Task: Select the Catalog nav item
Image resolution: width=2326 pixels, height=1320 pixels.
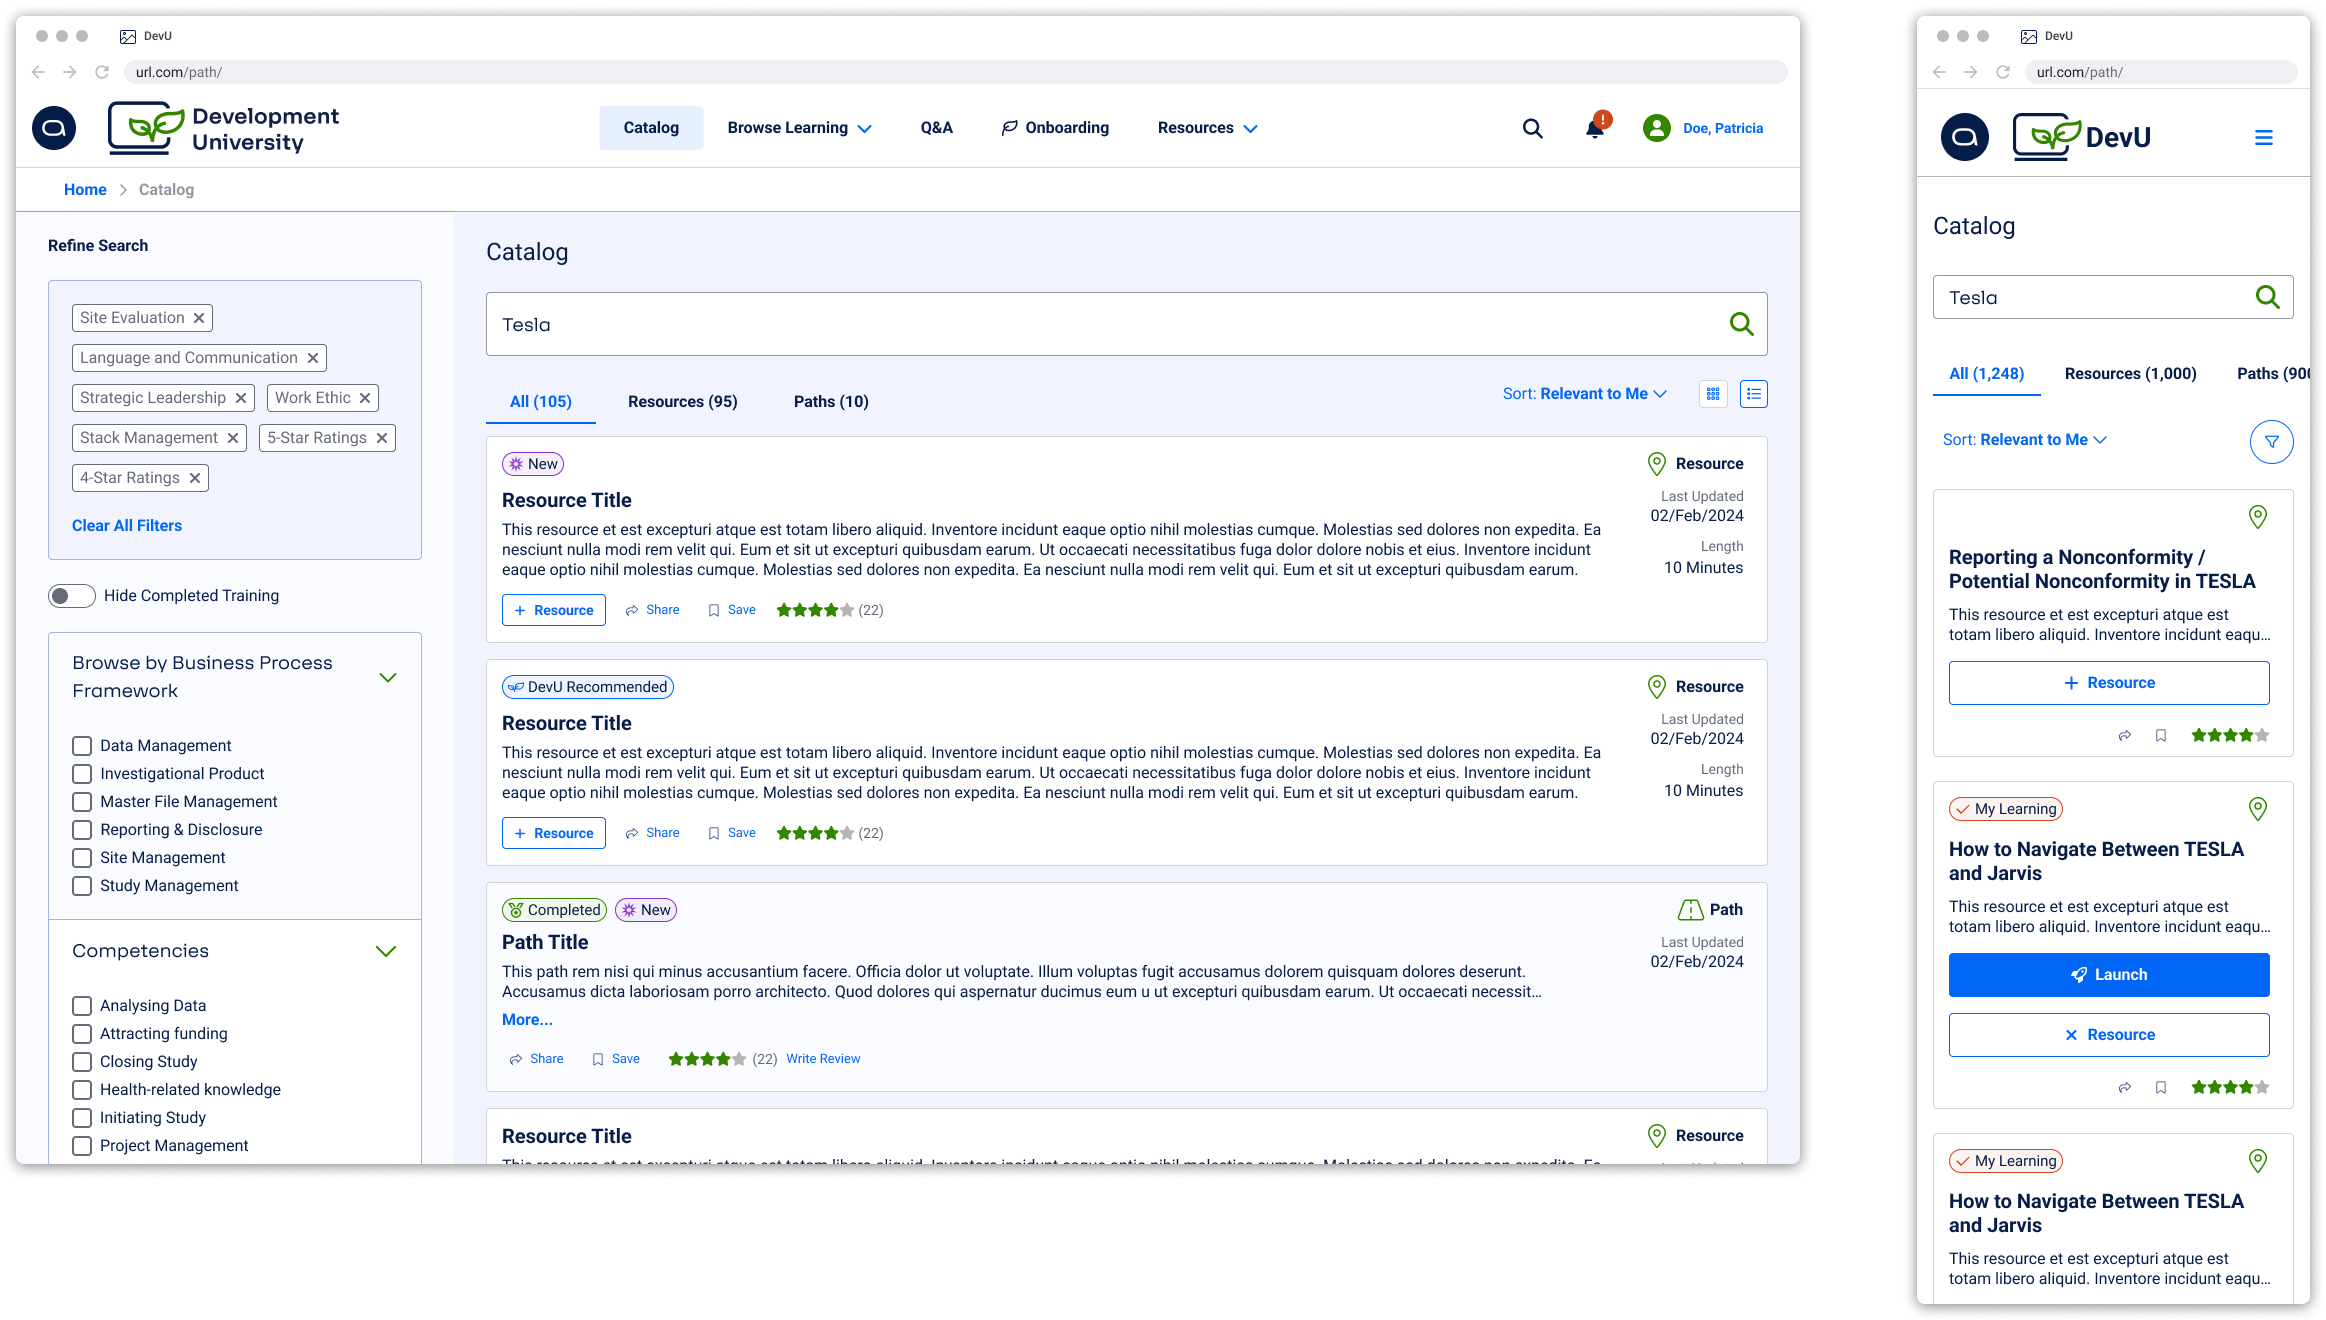Action: [x=651, y=128]
